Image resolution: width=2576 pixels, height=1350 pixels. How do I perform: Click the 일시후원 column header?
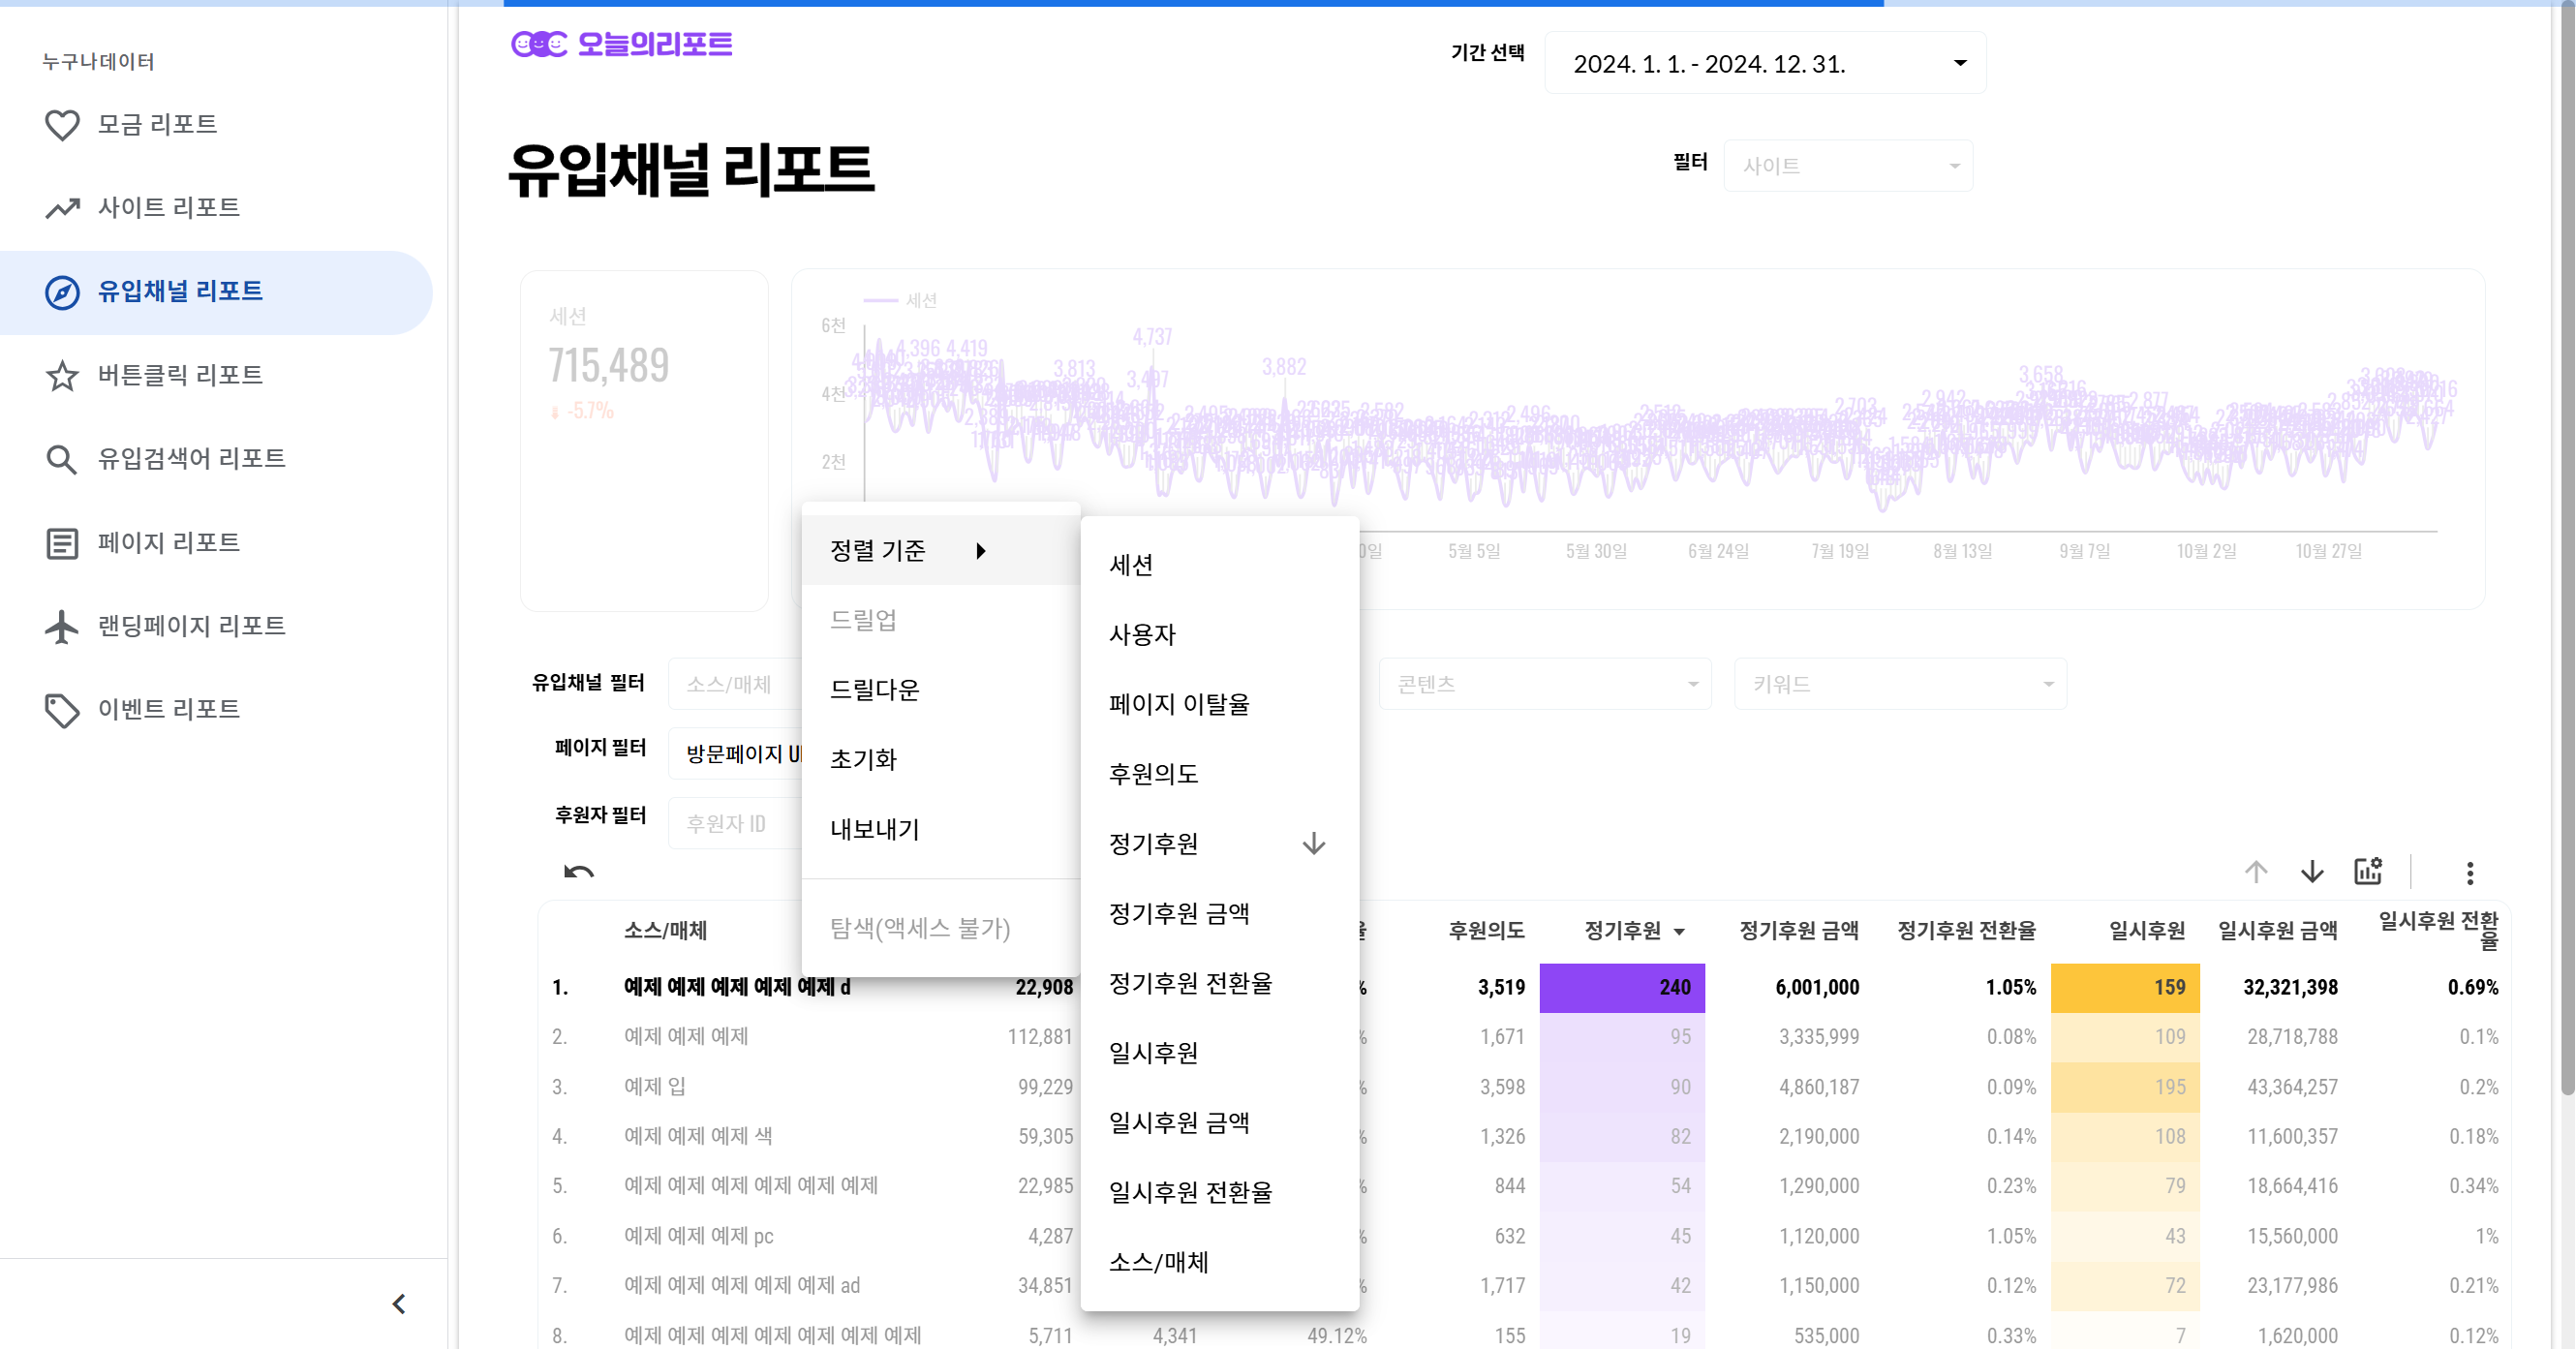coord(2147,931)
